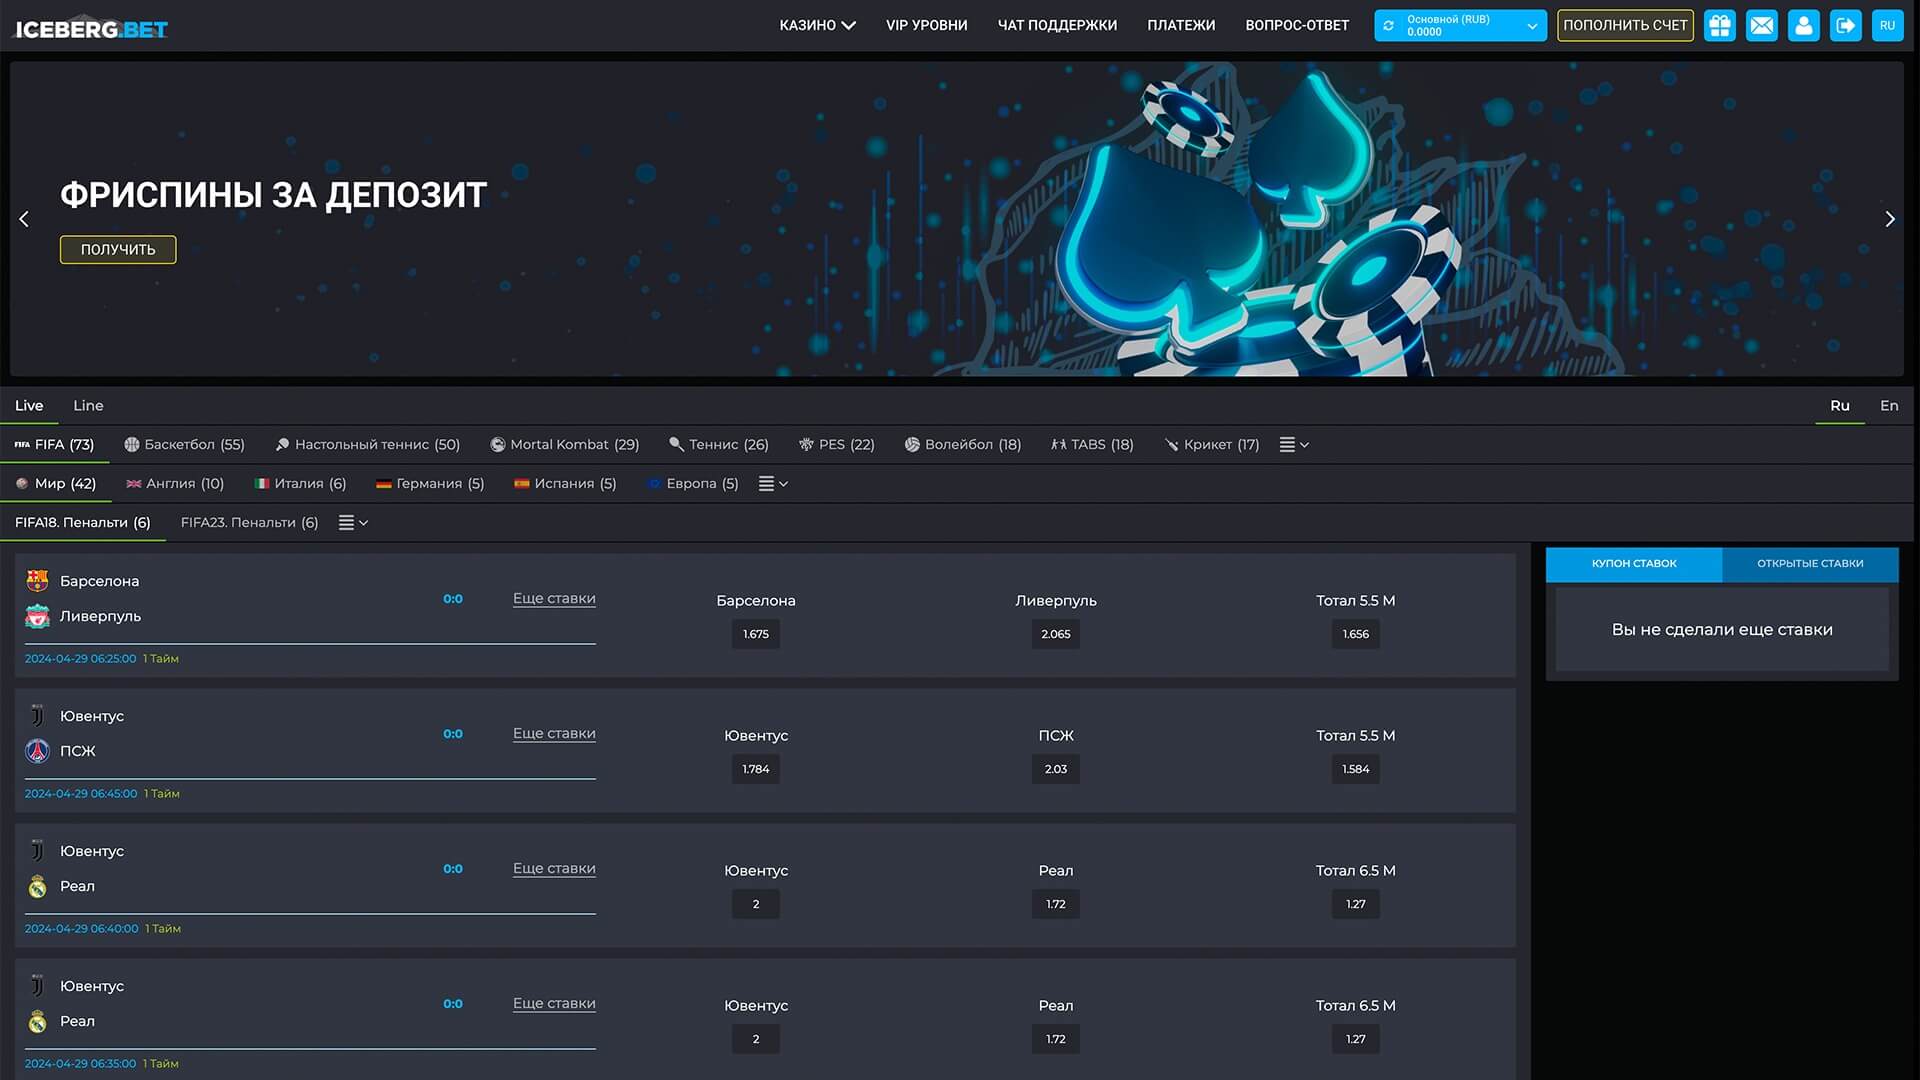Switch to the Line tab
The height and width of the screenshot is (1080, 1920).
tap(88, 405)
